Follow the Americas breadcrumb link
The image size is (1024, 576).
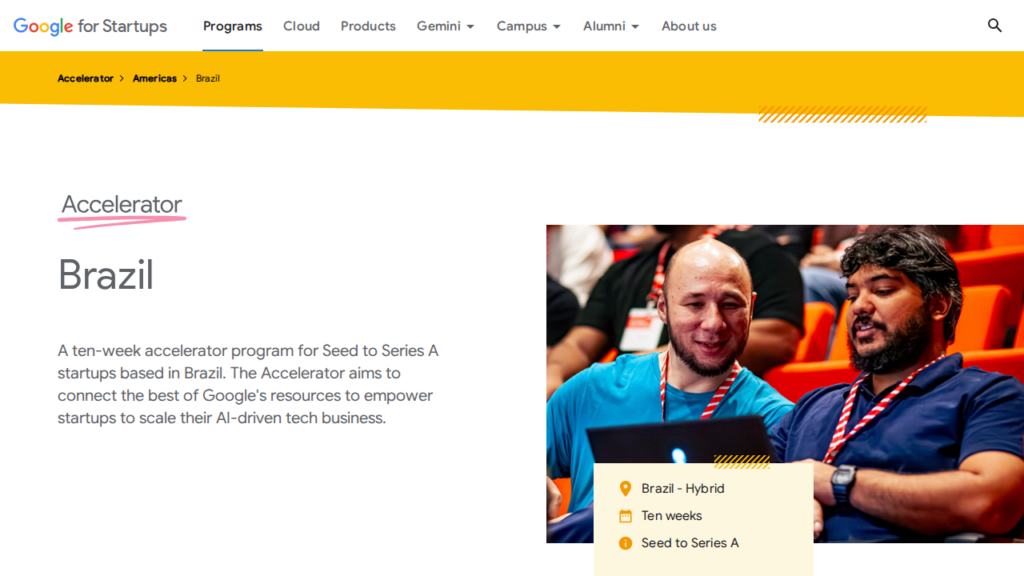coord(154,78)
